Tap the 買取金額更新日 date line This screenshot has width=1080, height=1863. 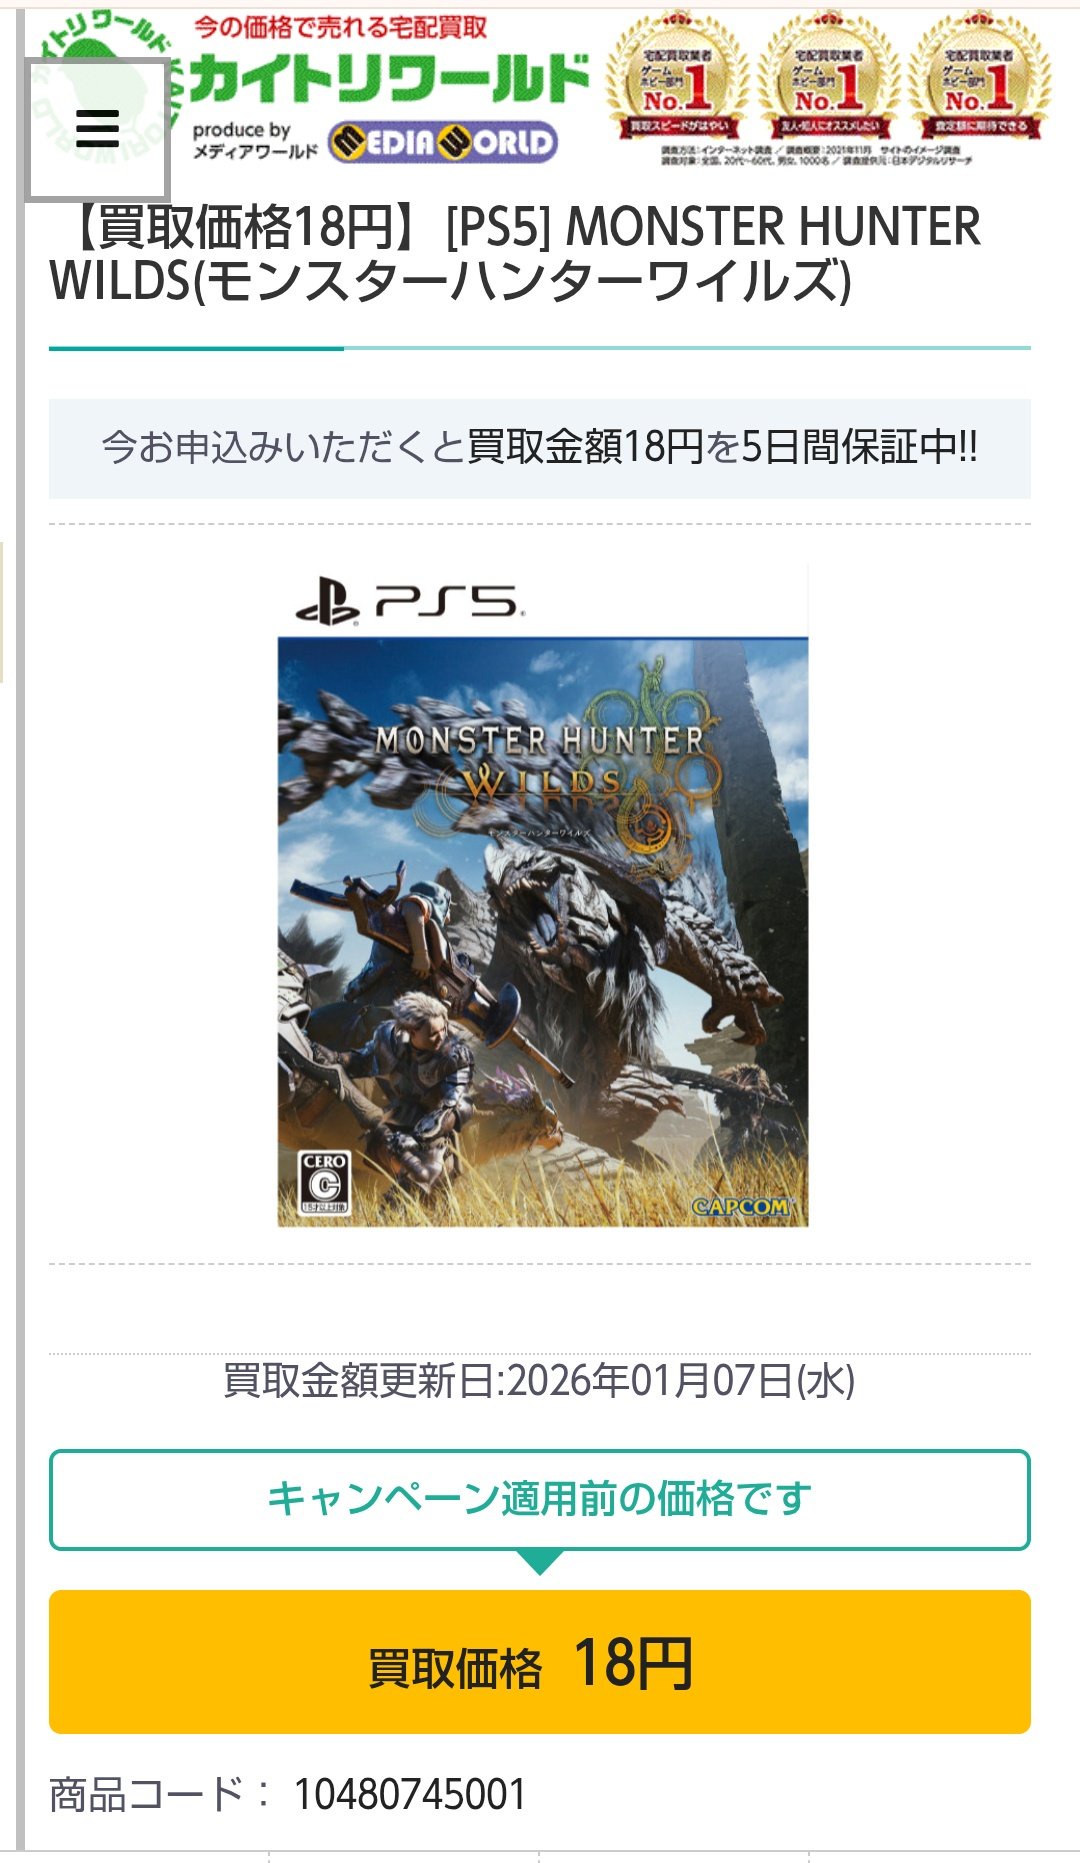click(540, 1381)
